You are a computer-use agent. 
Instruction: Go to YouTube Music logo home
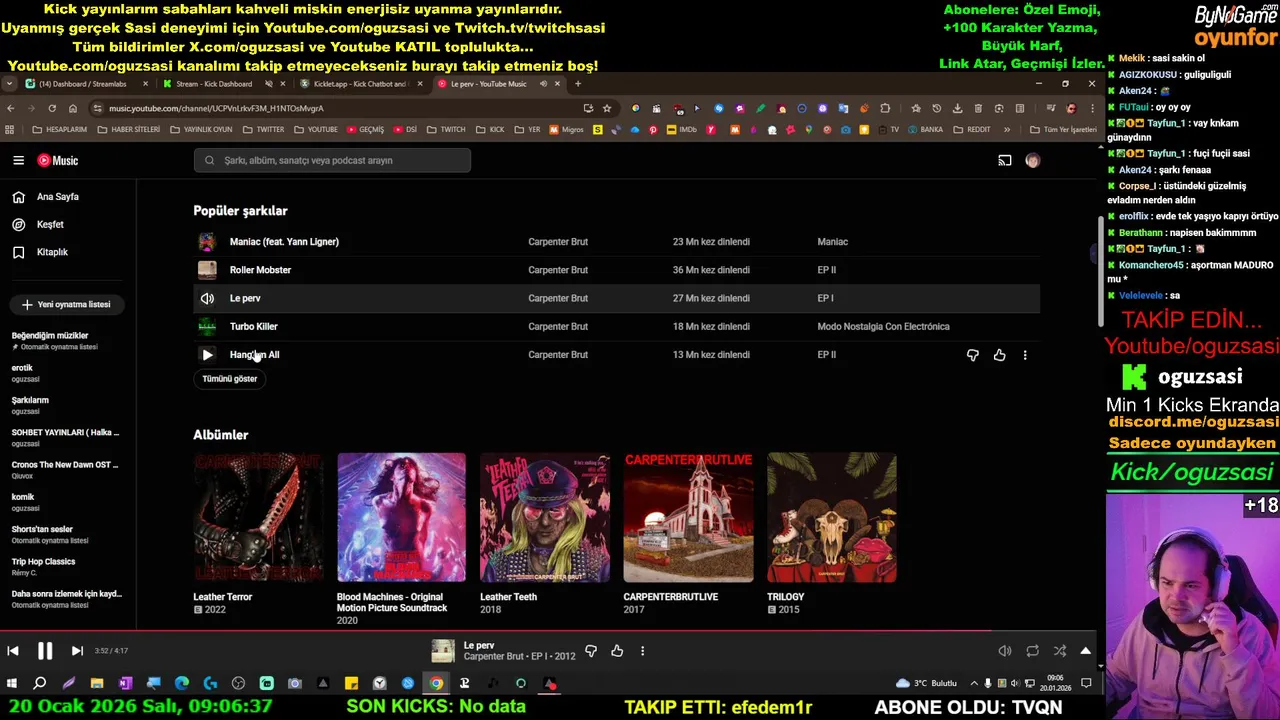click(x=58, y=160)
